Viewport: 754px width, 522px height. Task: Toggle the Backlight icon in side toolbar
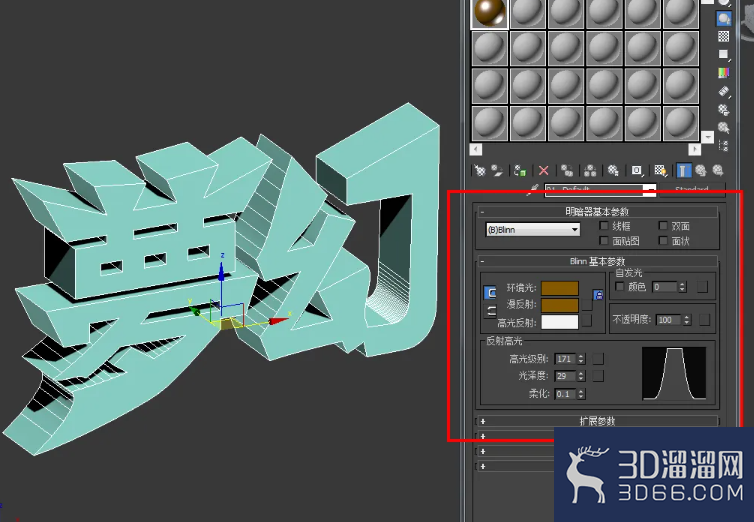click(724, 19)
